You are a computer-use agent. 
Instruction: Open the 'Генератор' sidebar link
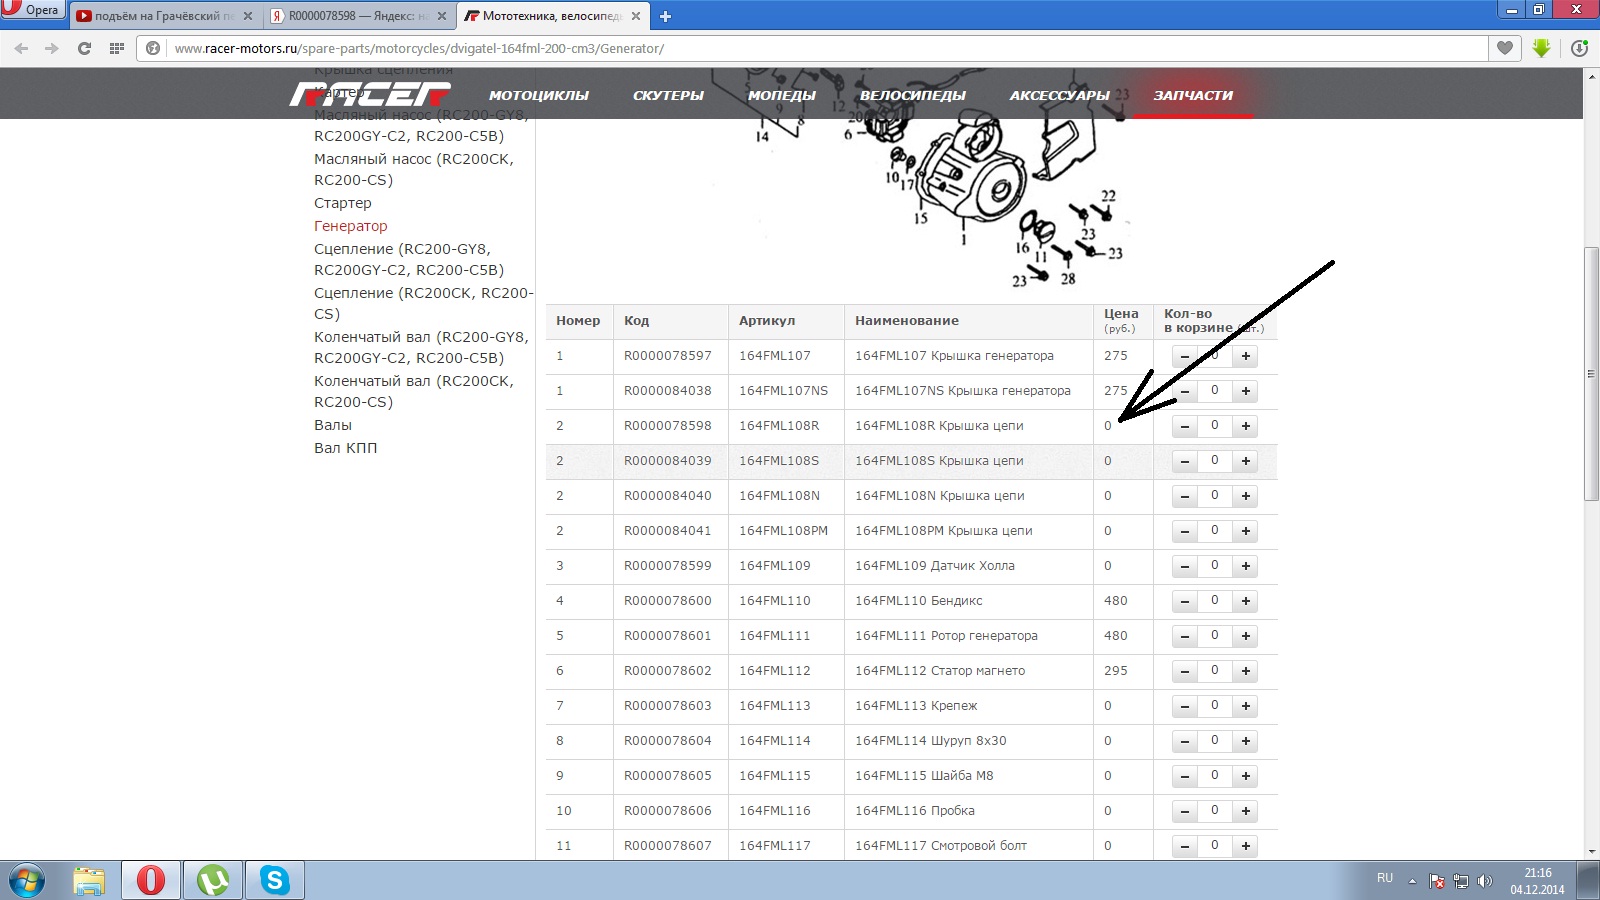(x=351, y=226)
